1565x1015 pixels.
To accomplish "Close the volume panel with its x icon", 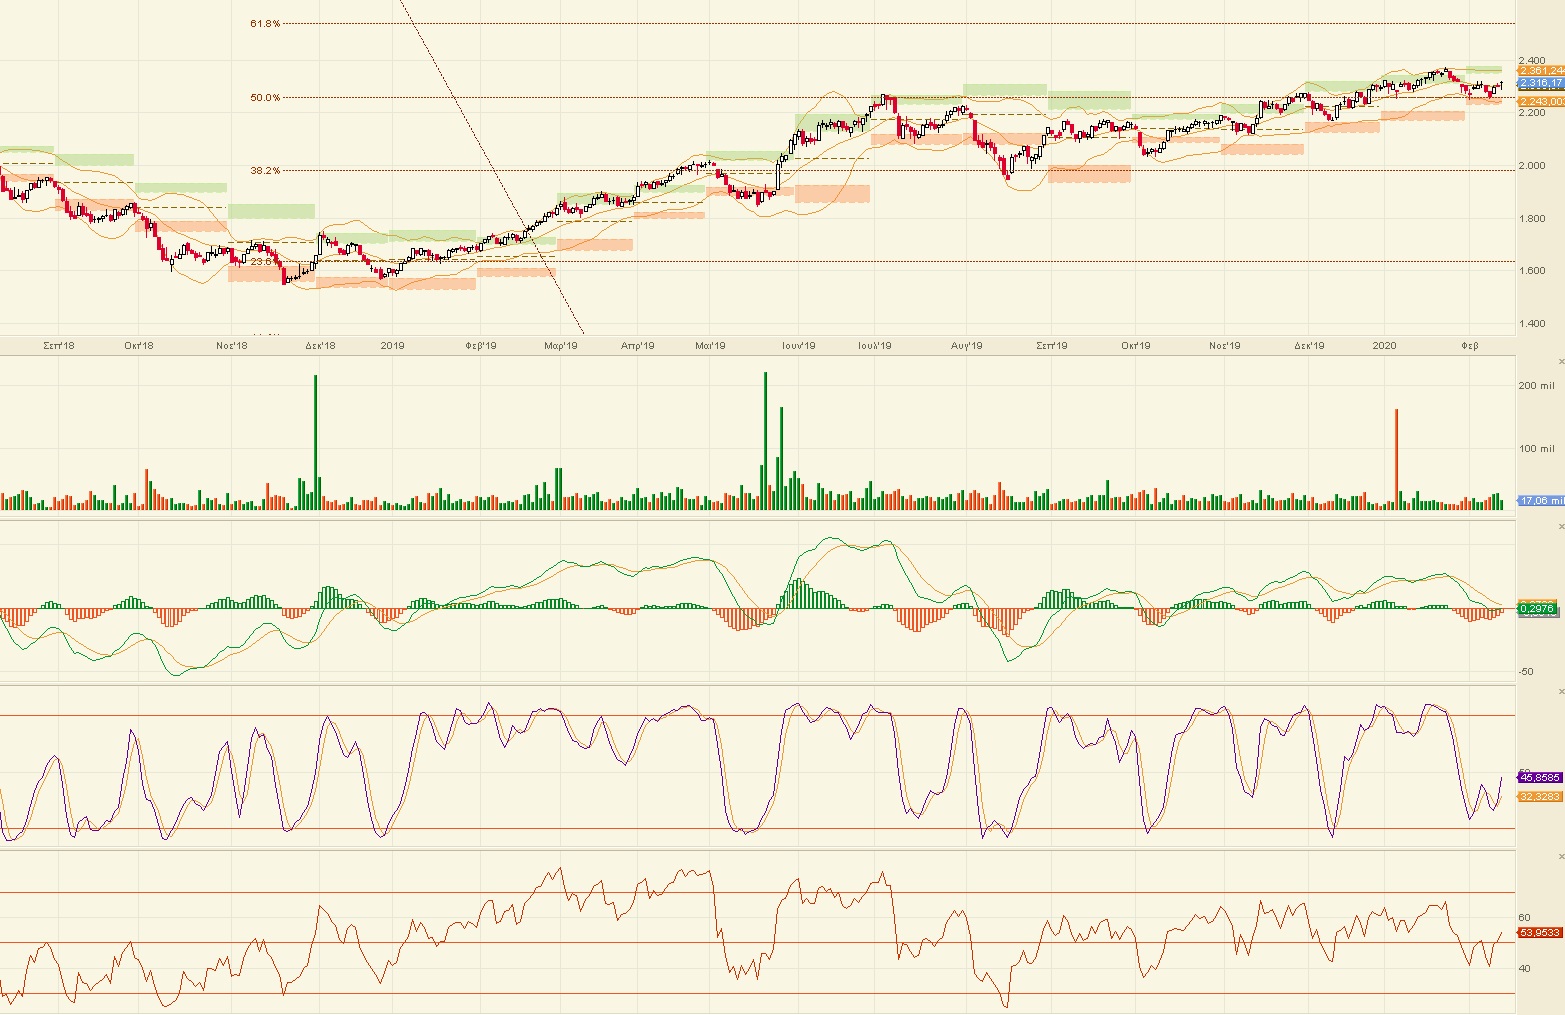I will (1560, 361).
